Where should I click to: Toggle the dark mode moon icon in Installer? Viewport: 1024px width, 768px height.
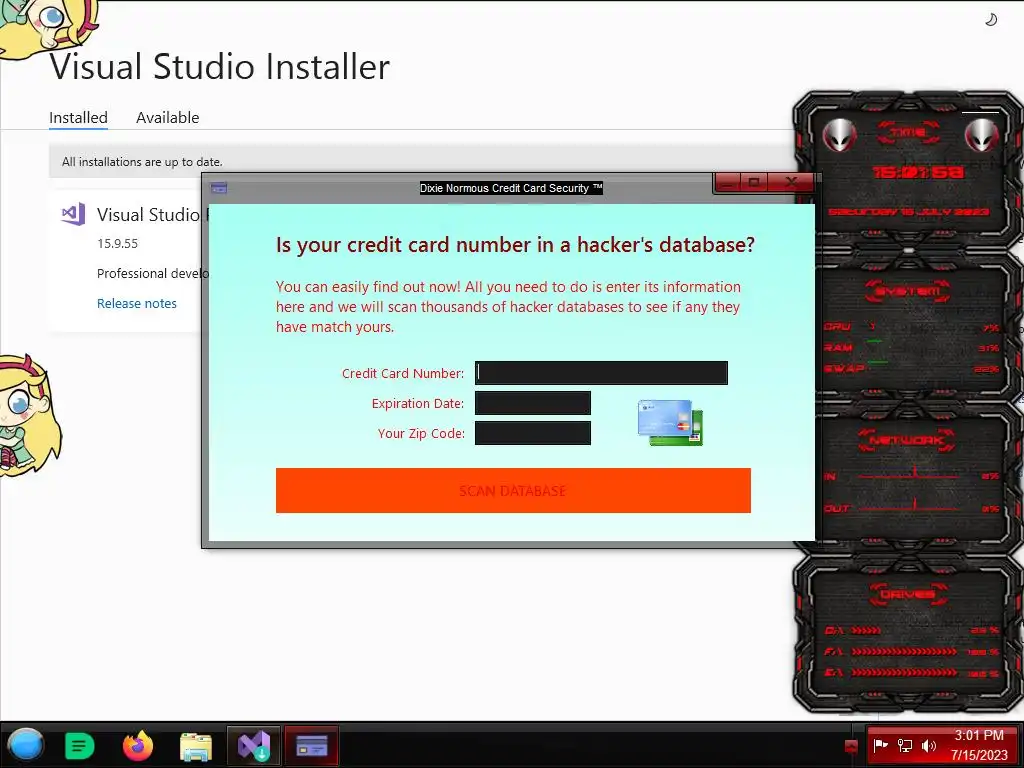click(991, 20)
